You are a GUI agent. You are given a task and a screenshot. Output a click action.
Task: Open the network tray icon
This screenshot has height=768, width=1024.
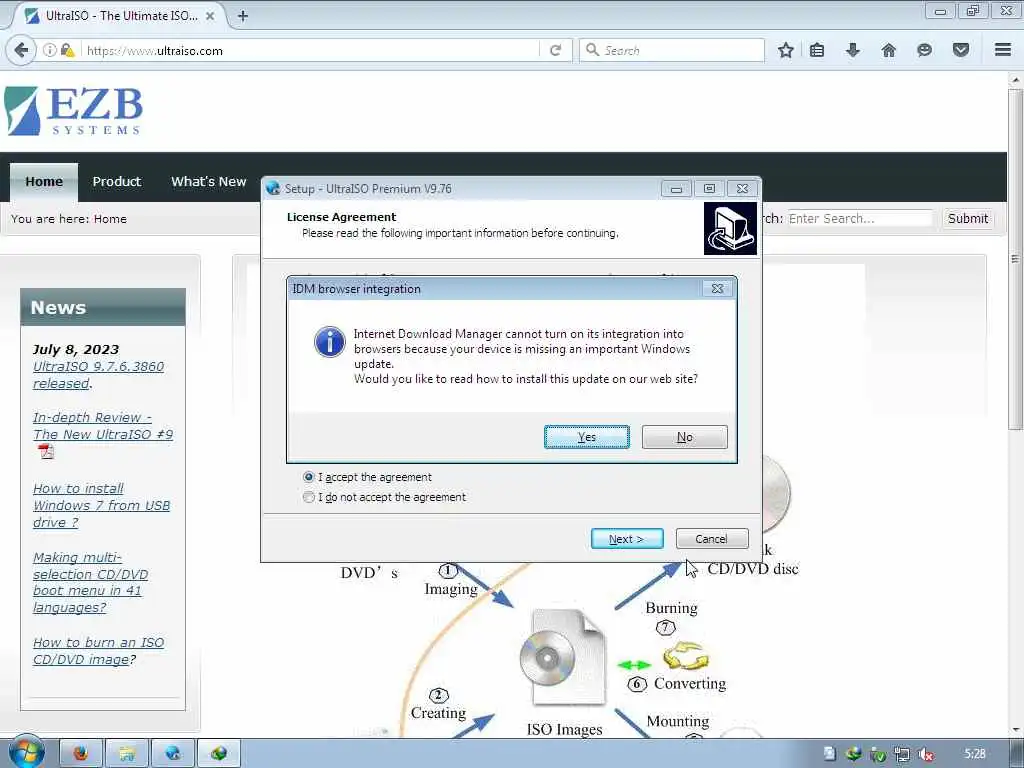tap(902, 754)
